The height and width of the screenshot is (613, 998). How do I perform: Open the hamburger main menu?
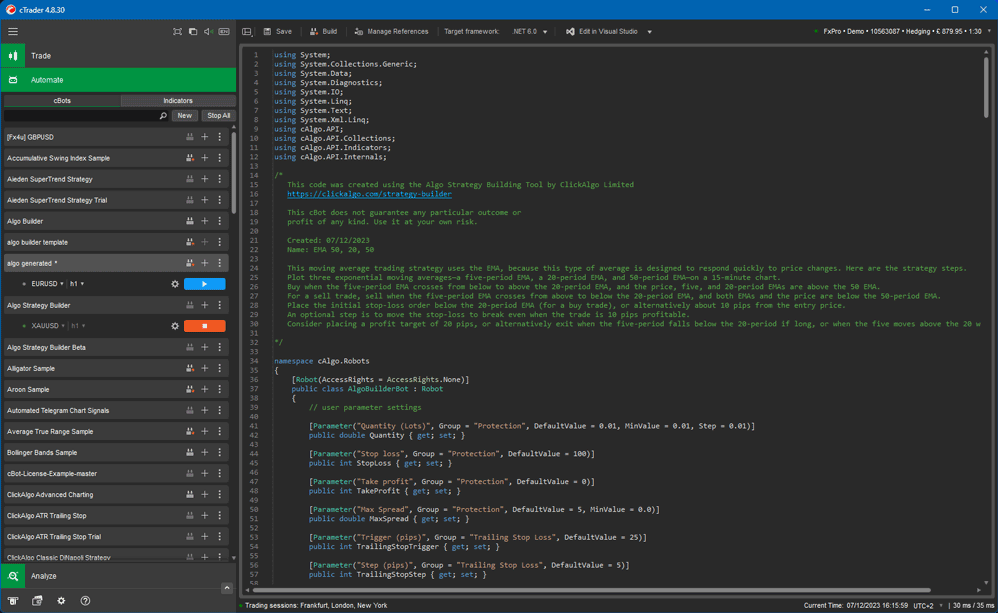click(x=13, y=31)
